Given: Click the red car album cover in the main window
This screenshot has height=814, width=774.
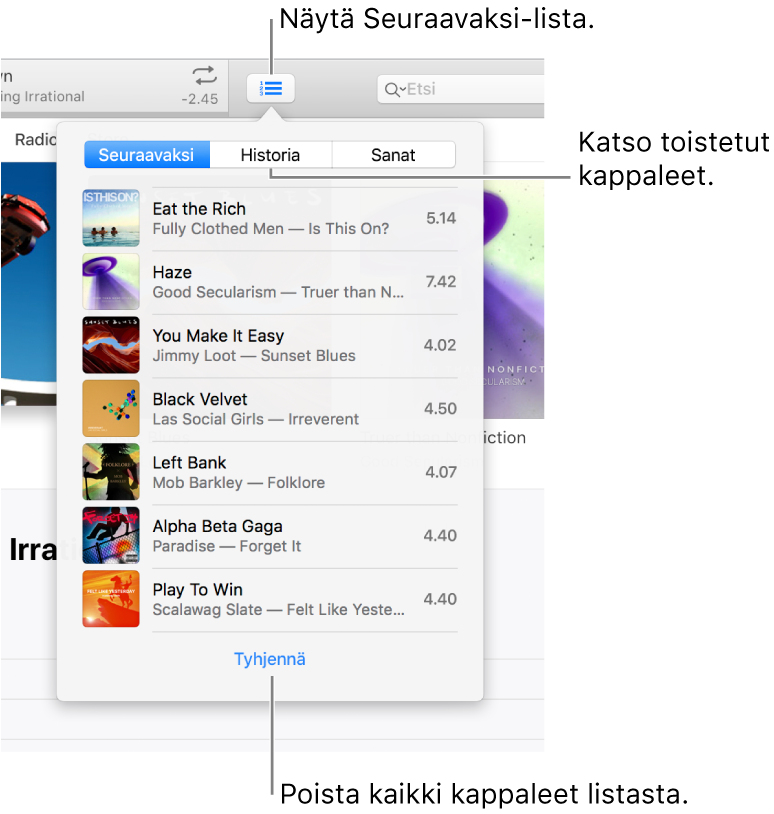Looking at the screenshot, I should pos(29,284).
